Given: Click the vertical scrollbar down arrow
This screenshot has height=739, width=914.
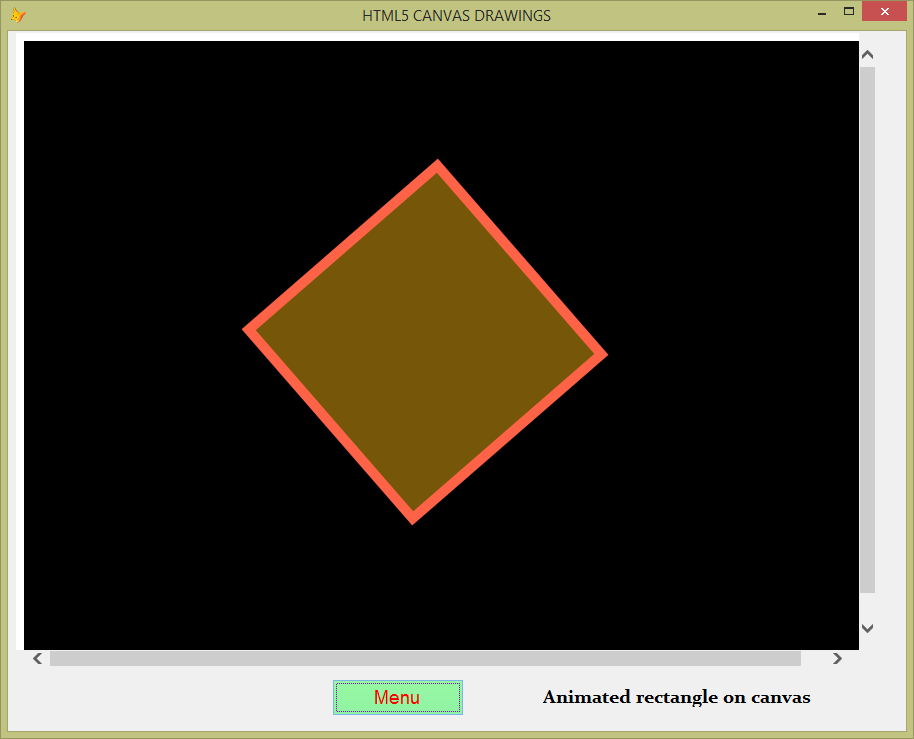Looking at the screenshot, I should (867, 628).
